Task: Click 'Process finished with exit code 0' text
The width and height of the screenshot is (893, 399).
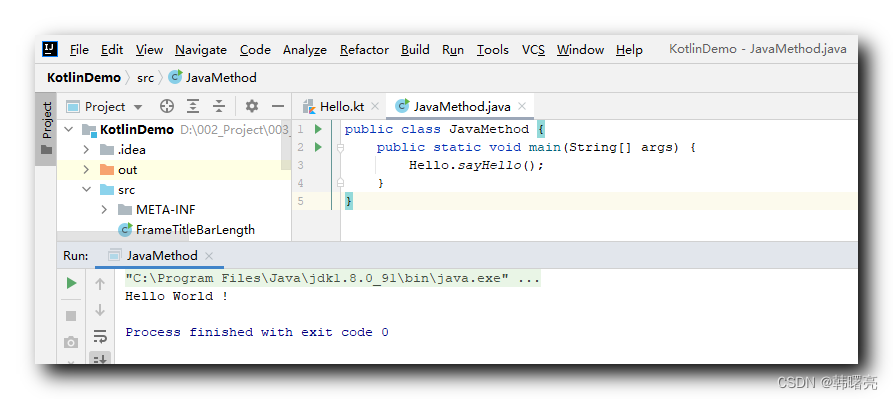Action: [x=257, y=332]
